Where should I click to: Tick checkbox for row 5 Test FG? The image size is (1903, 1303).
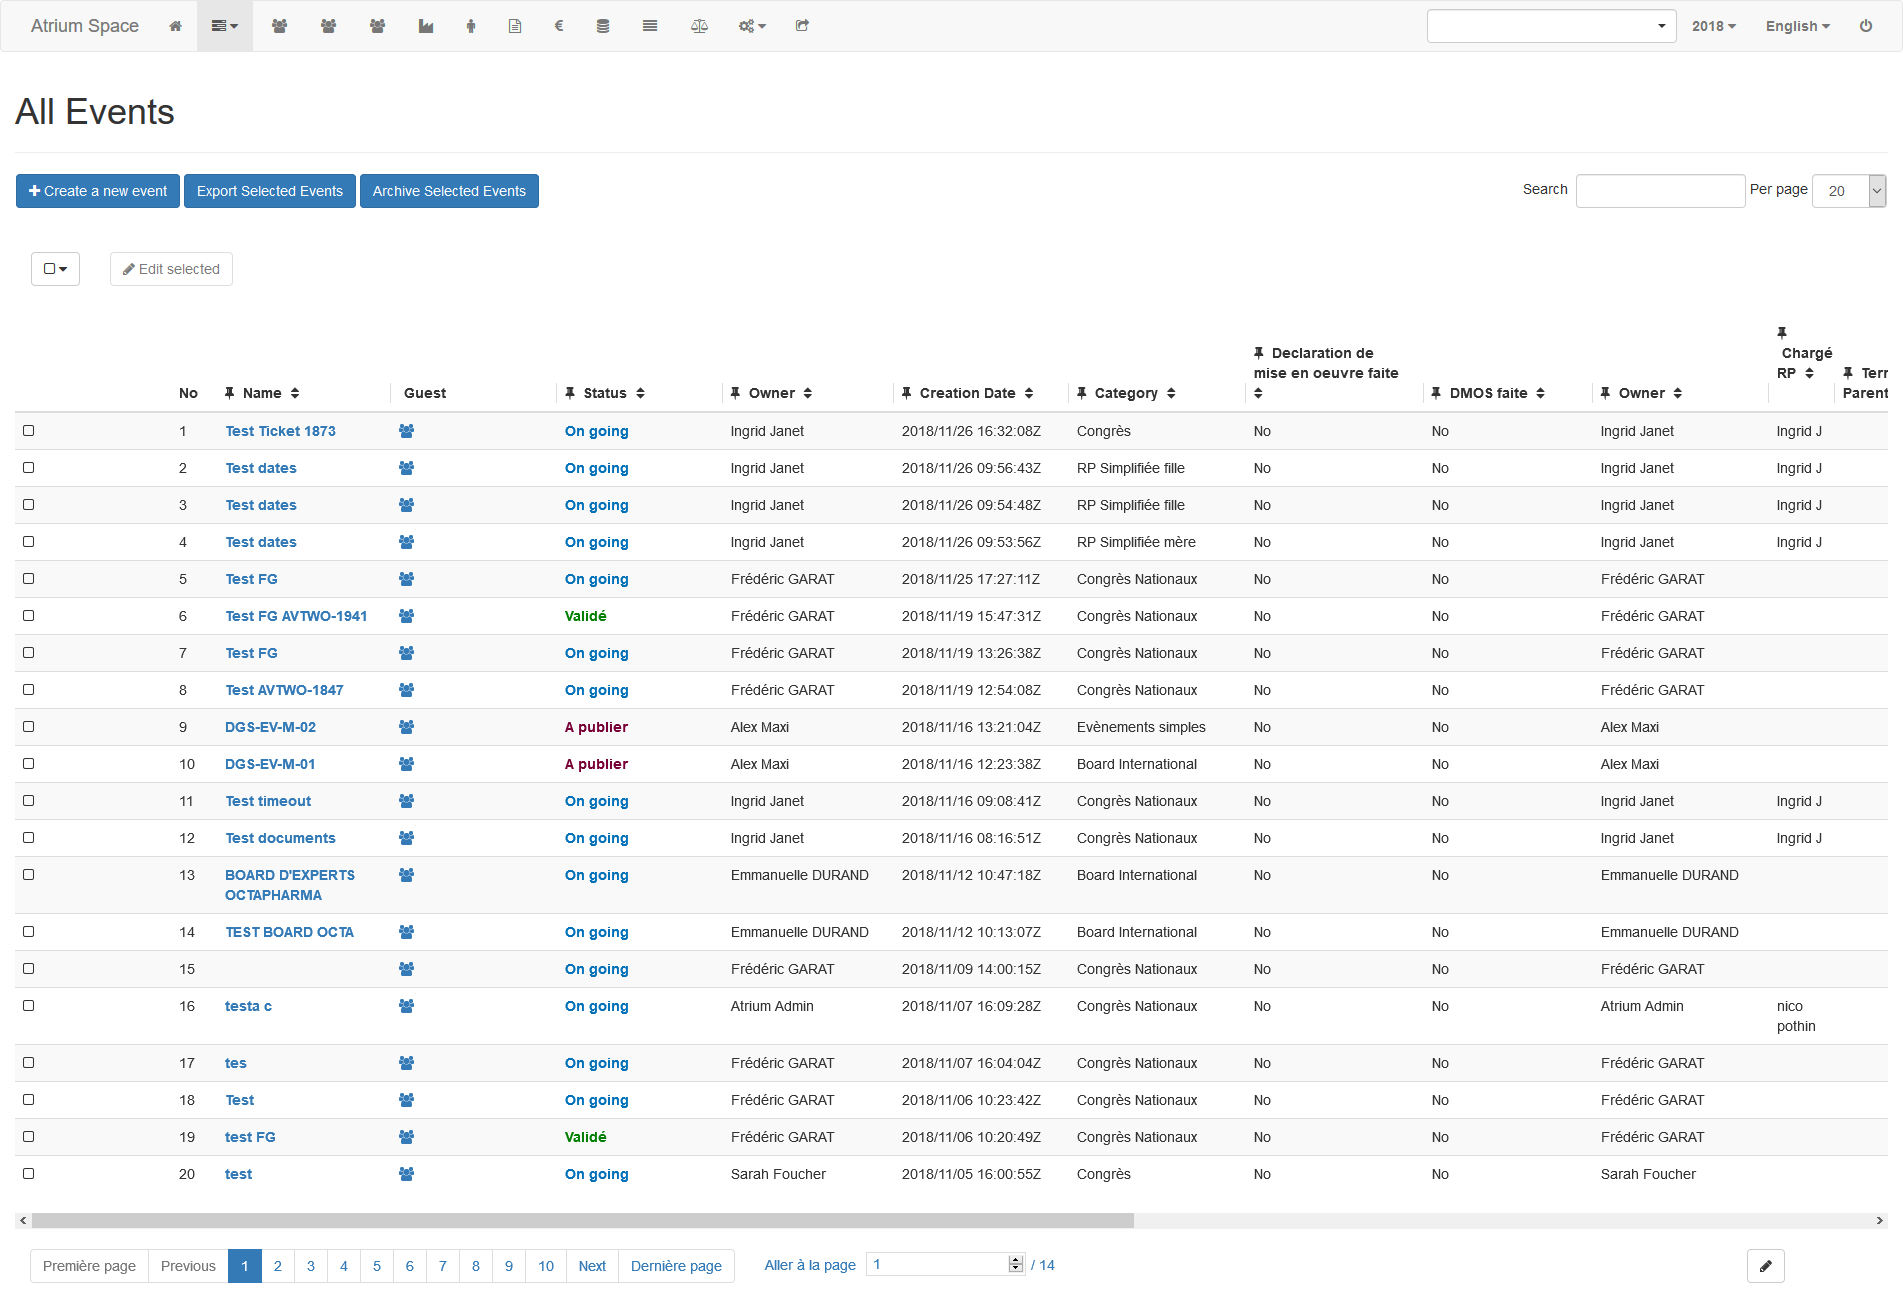[29, 579]
